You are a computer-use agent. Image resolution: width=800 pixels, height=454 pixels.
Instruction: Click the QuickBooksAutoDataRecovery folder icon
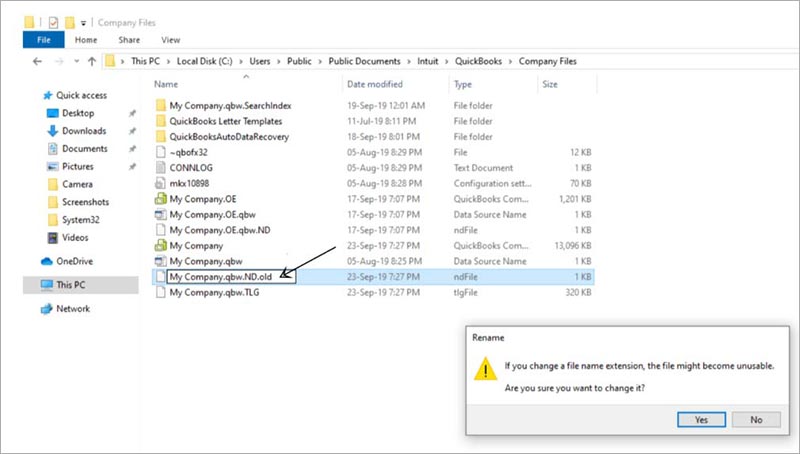coord(161,137)
